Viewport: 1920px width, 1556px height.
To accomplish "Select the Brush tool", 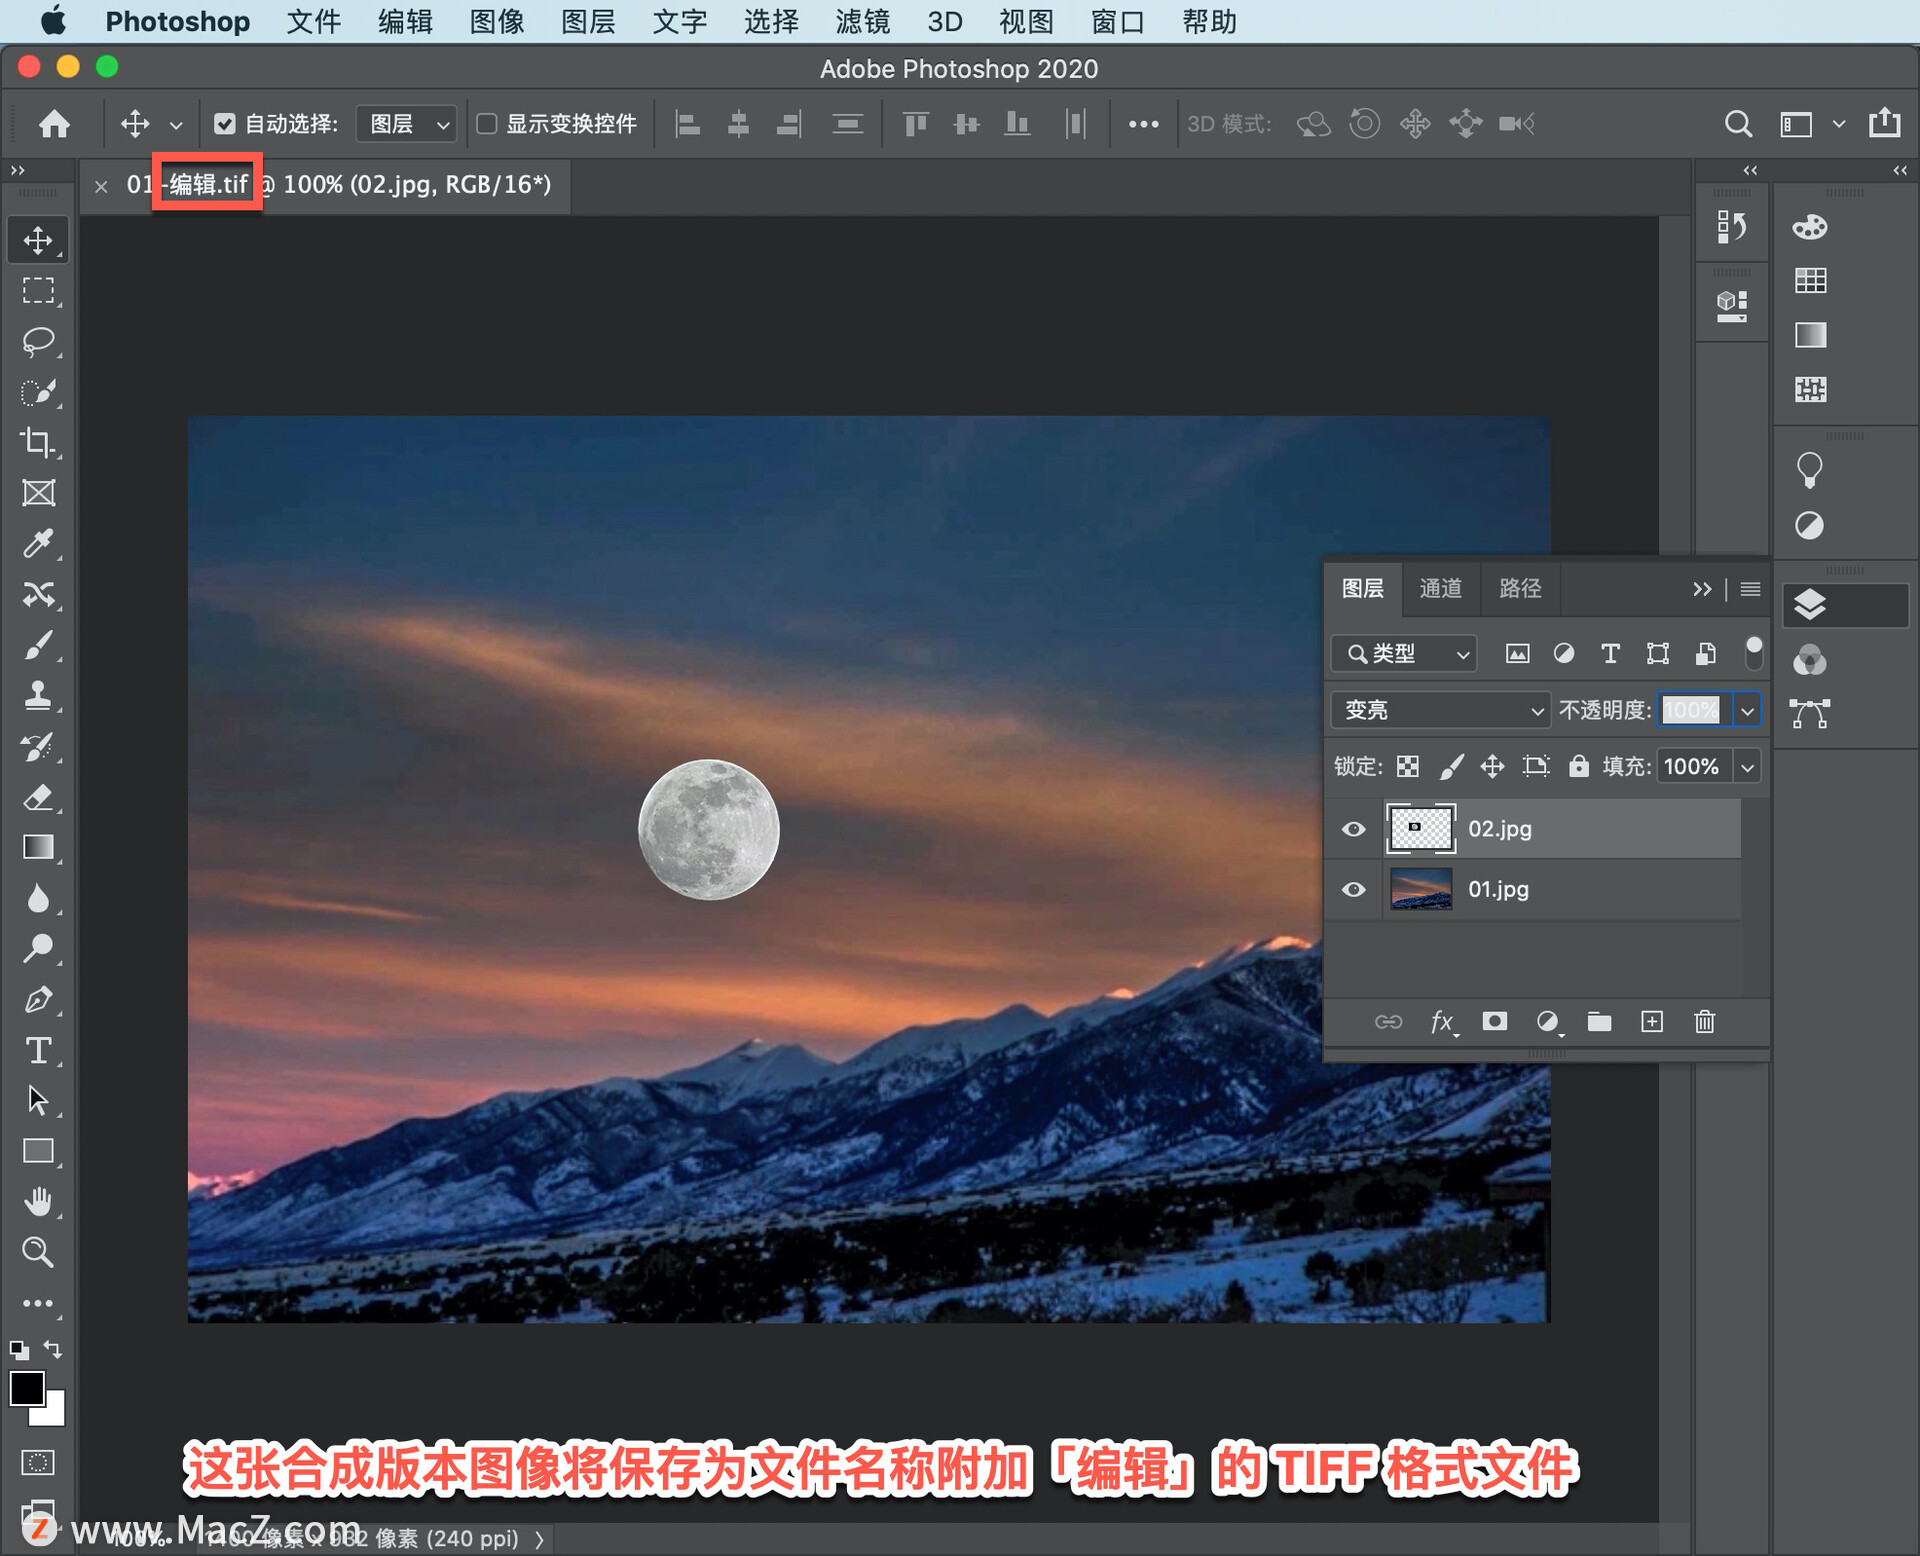I will tap(38, 645).
